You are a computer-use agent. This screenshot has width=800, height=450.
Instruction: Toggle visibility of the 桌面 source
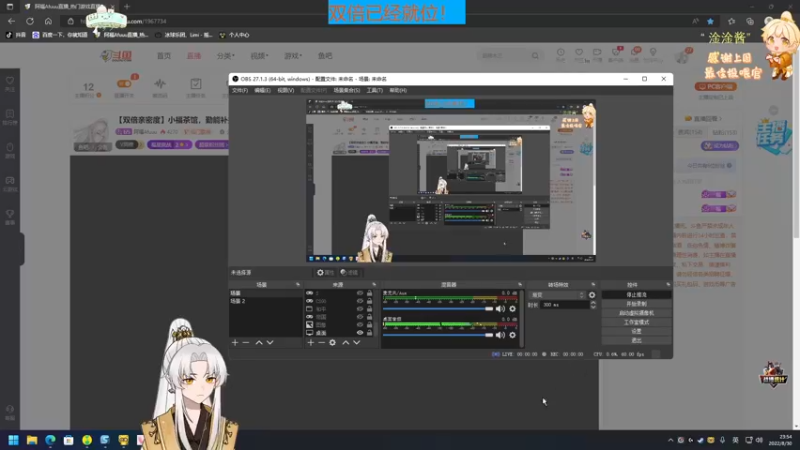pyautogui.click(x=360, y=333)
